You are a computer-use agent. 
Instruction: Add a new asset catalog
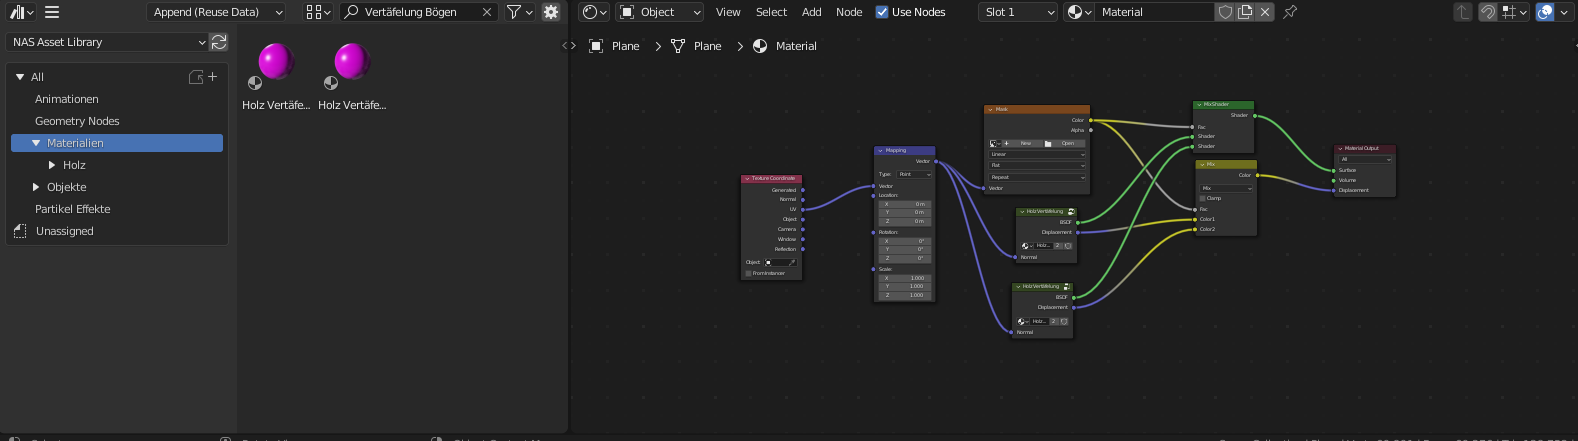[x=212, y=77]
